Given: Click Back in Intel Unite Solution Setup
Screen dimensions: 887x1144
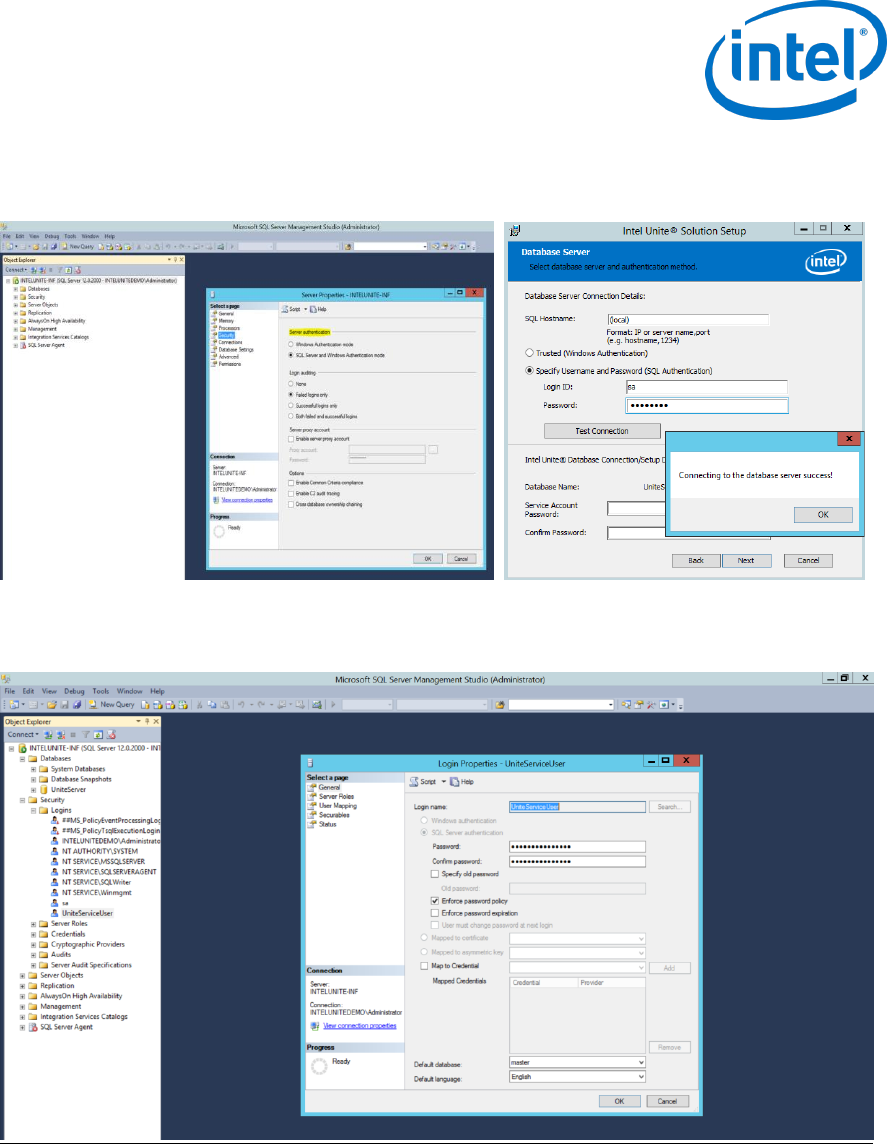Looking at the screenshot, I should (x=696, y=561).
